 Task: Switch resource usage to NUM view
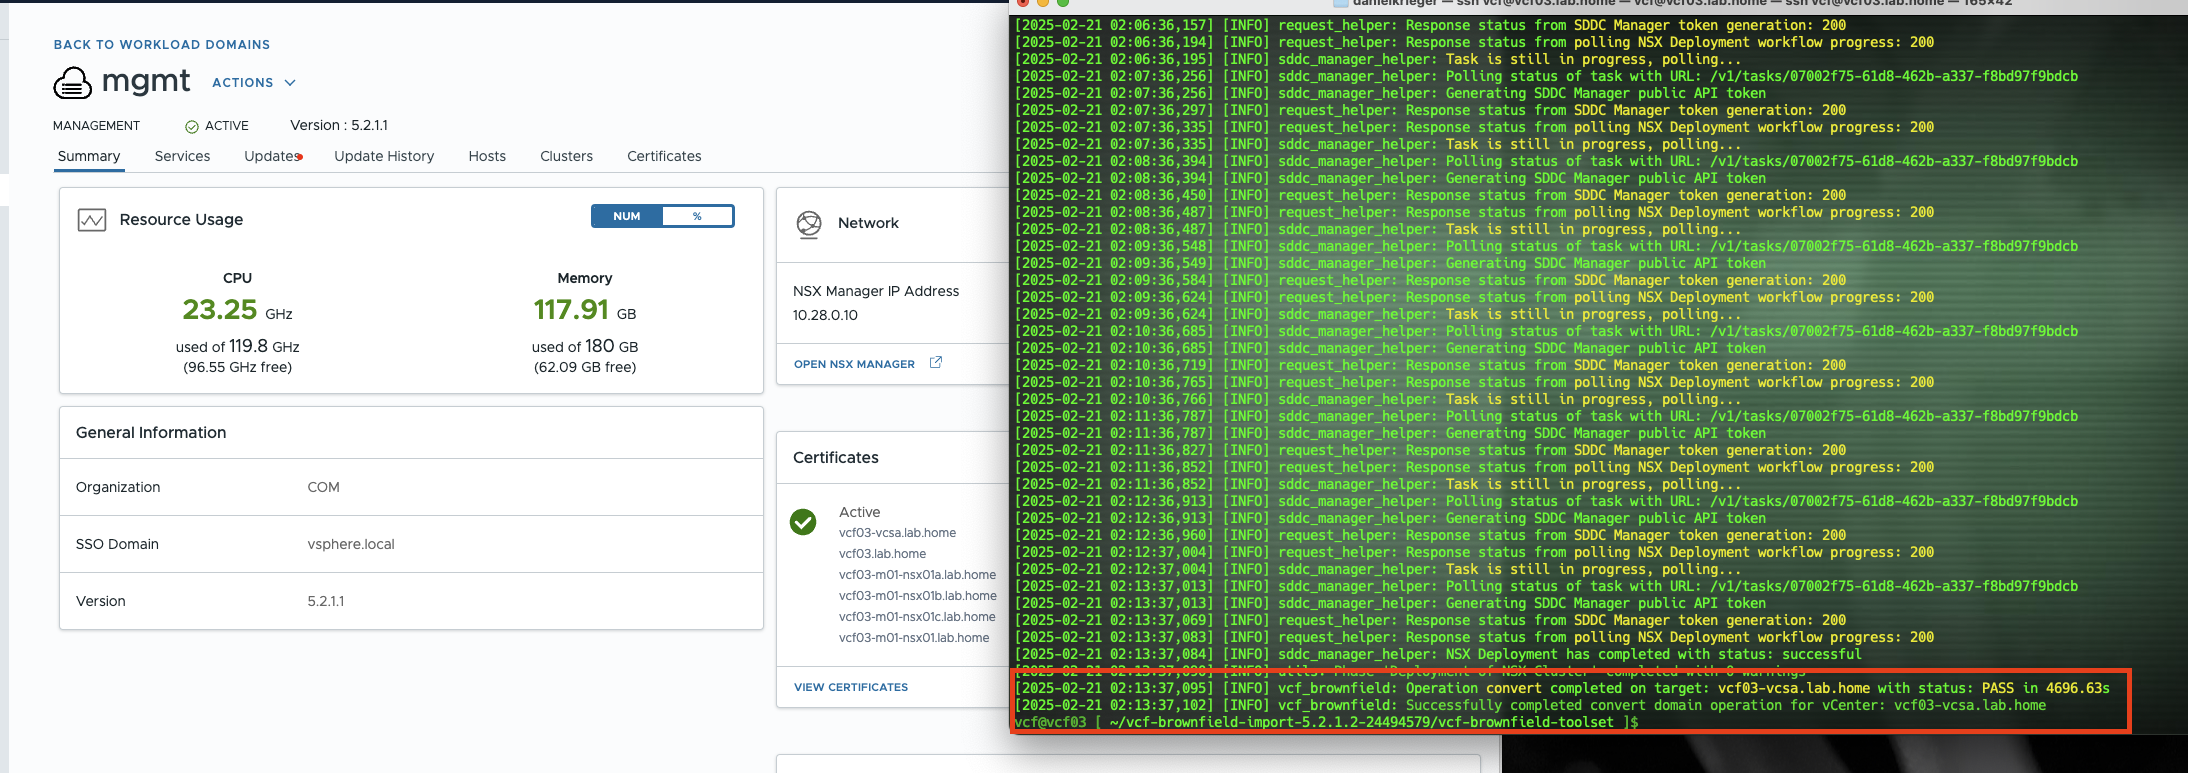627,216
